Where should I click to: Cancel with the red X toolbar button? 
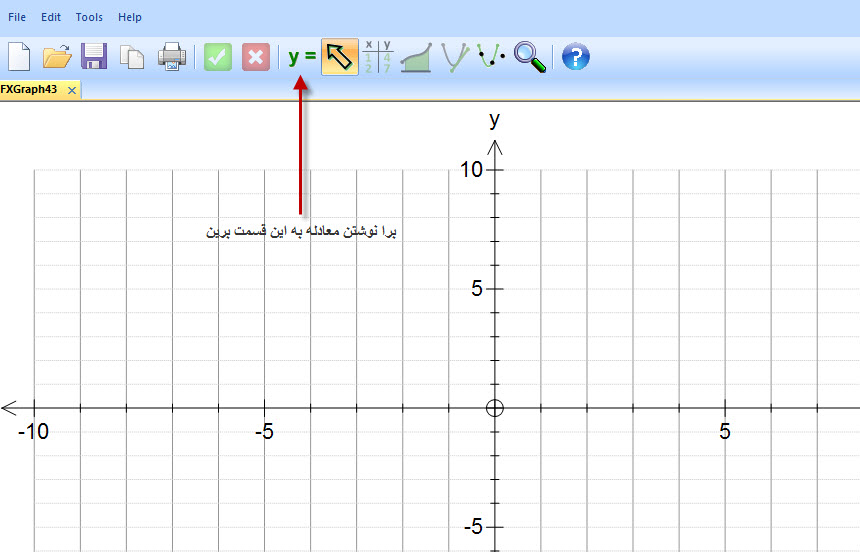(x=256, y=56)
